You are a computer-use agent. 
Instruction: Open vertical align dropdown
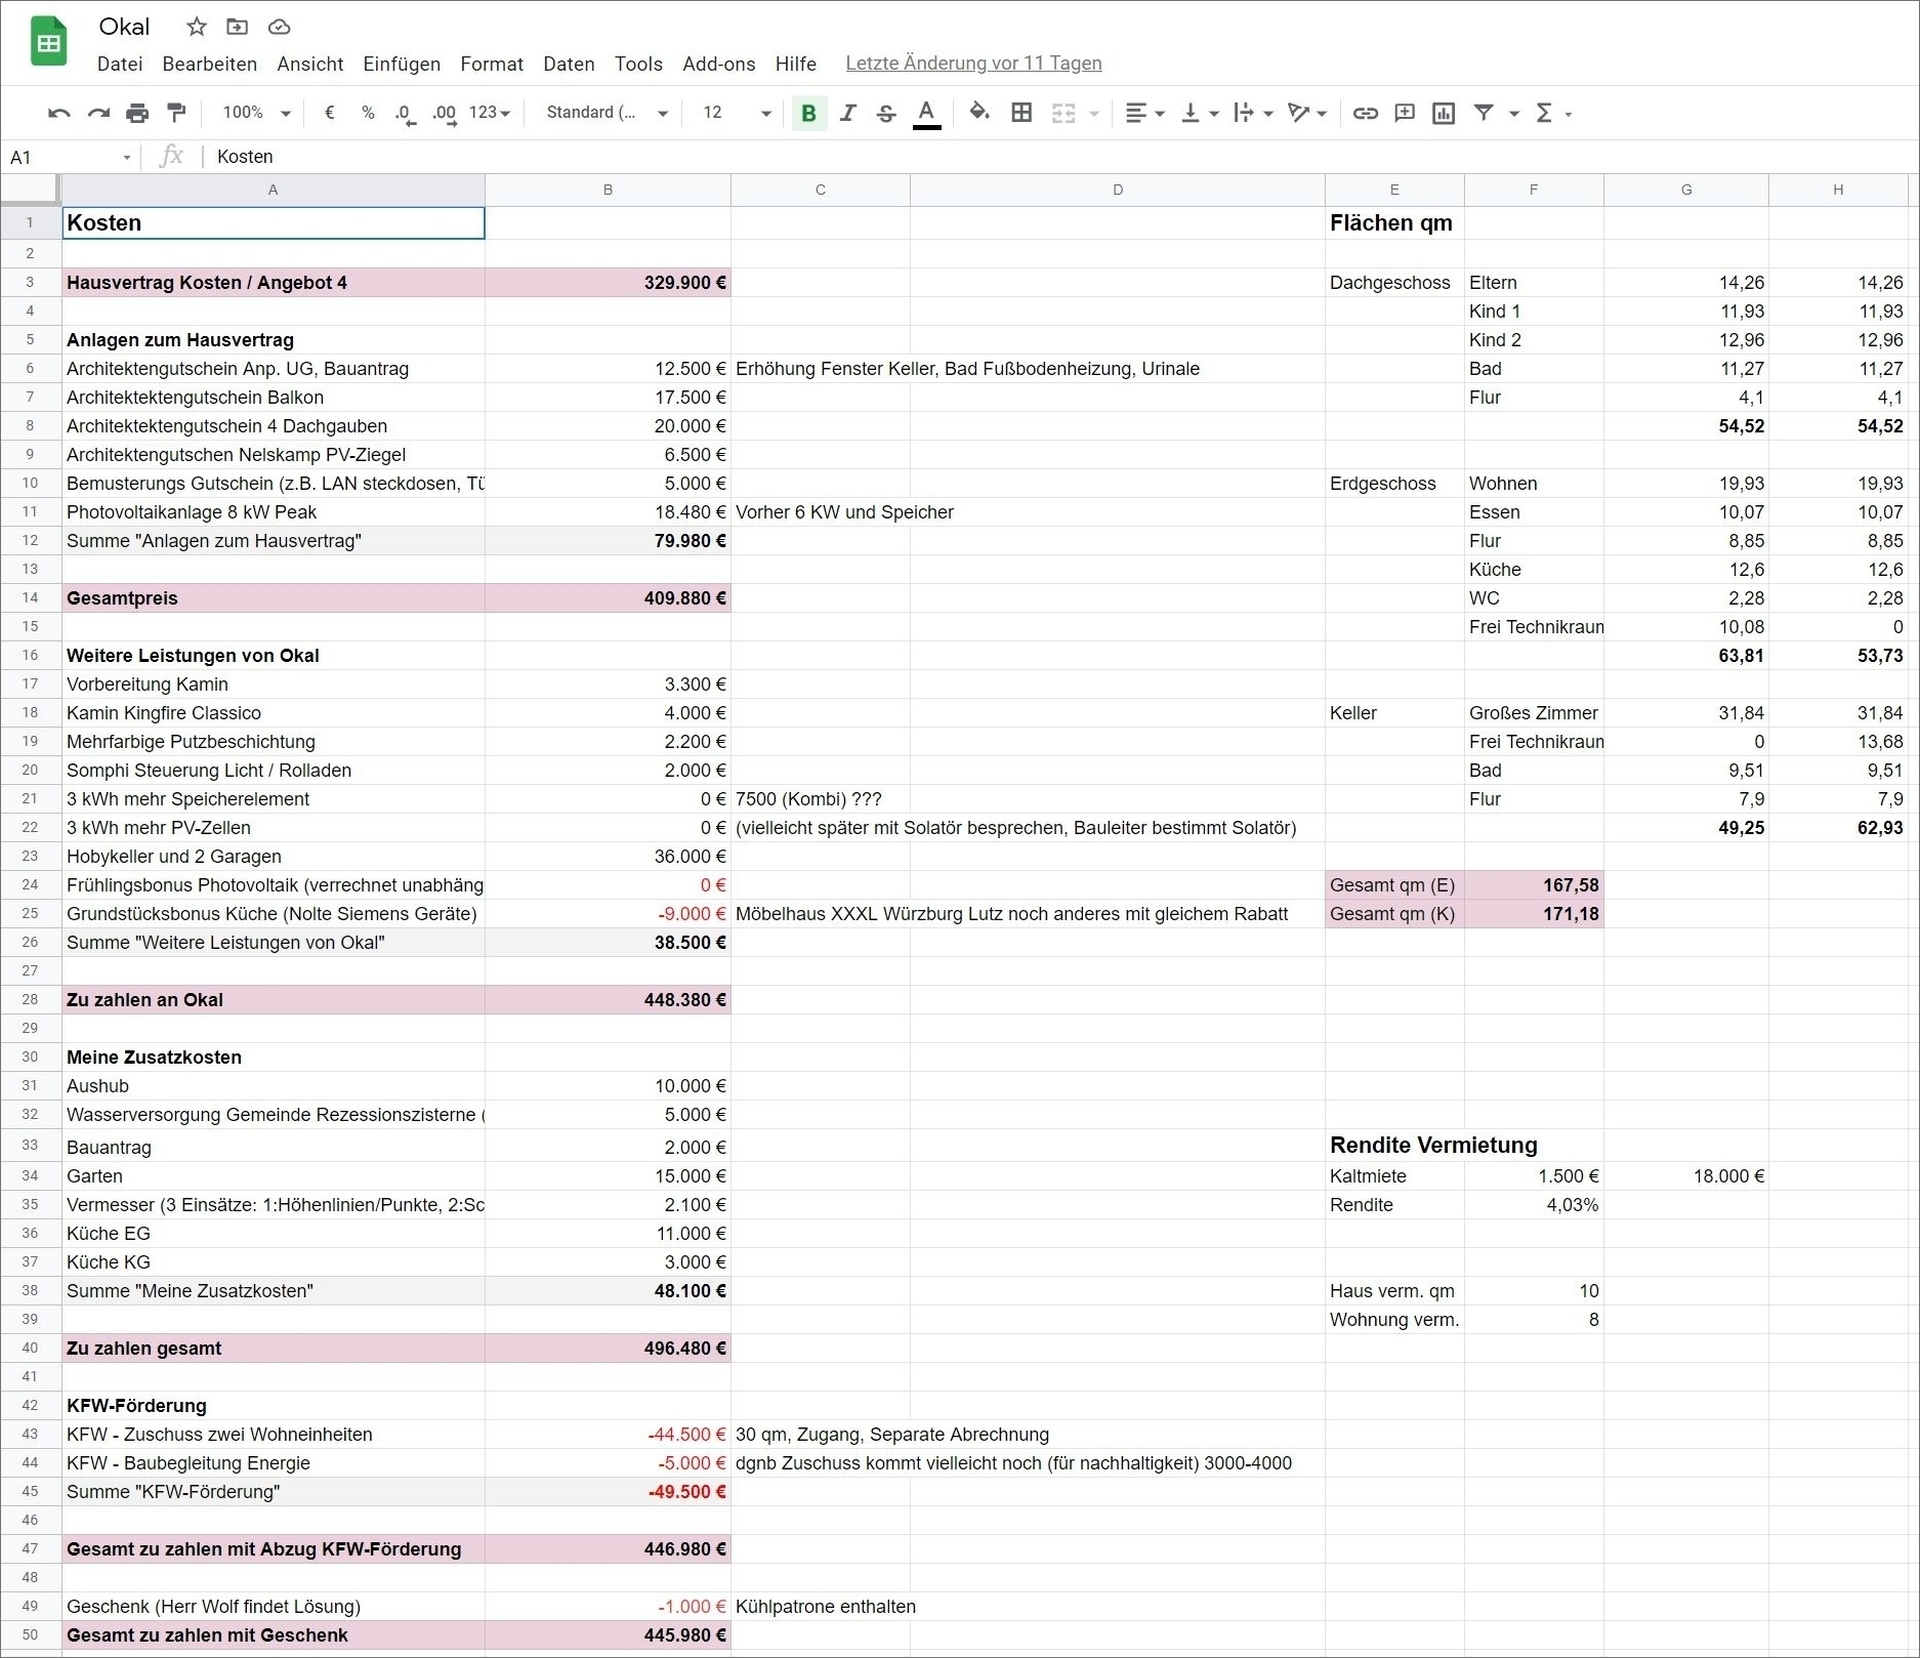[1199, 113]
